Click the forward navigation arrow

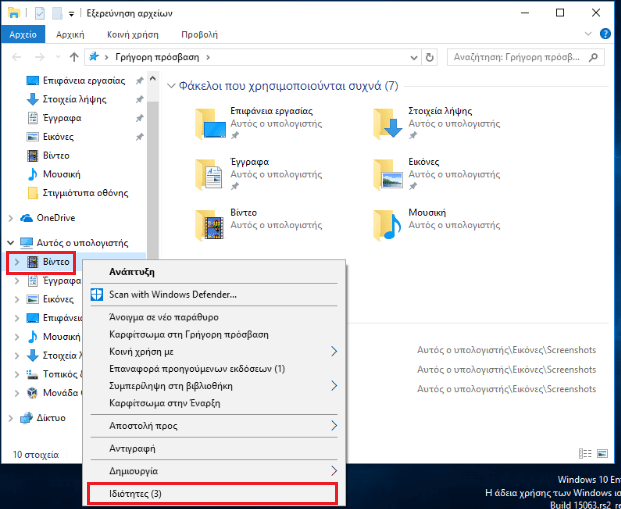point(40,57)
